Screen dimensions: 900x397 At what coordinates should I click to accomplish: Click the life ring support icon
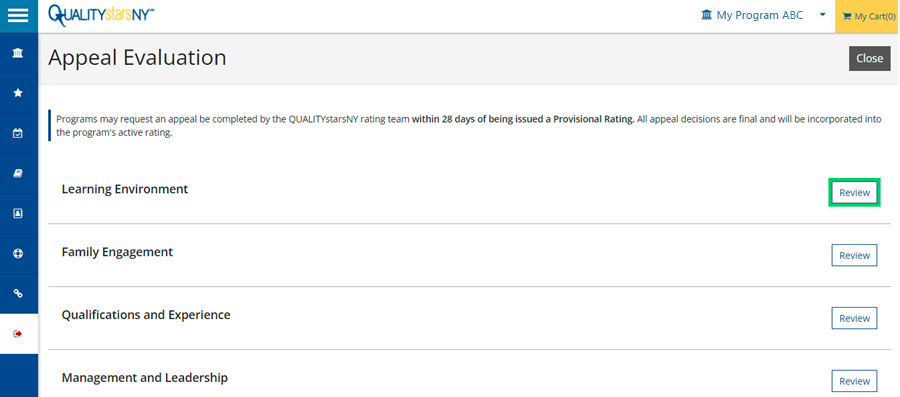pos(18,254)
